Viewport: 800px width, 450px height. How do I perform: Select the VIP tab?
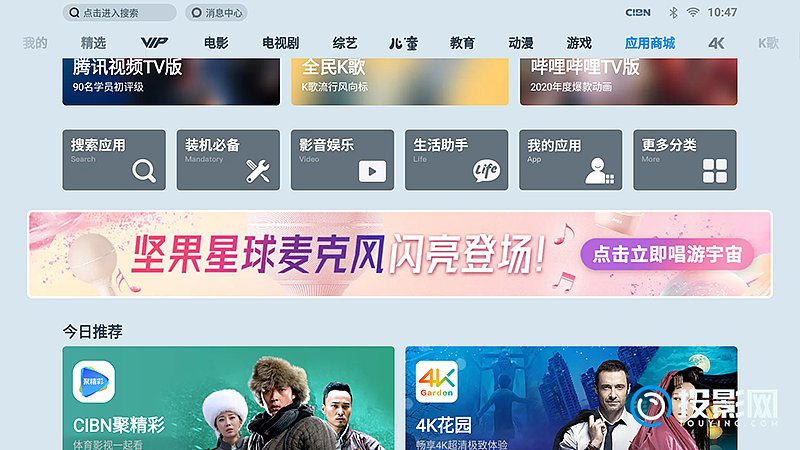click(154, 43)
